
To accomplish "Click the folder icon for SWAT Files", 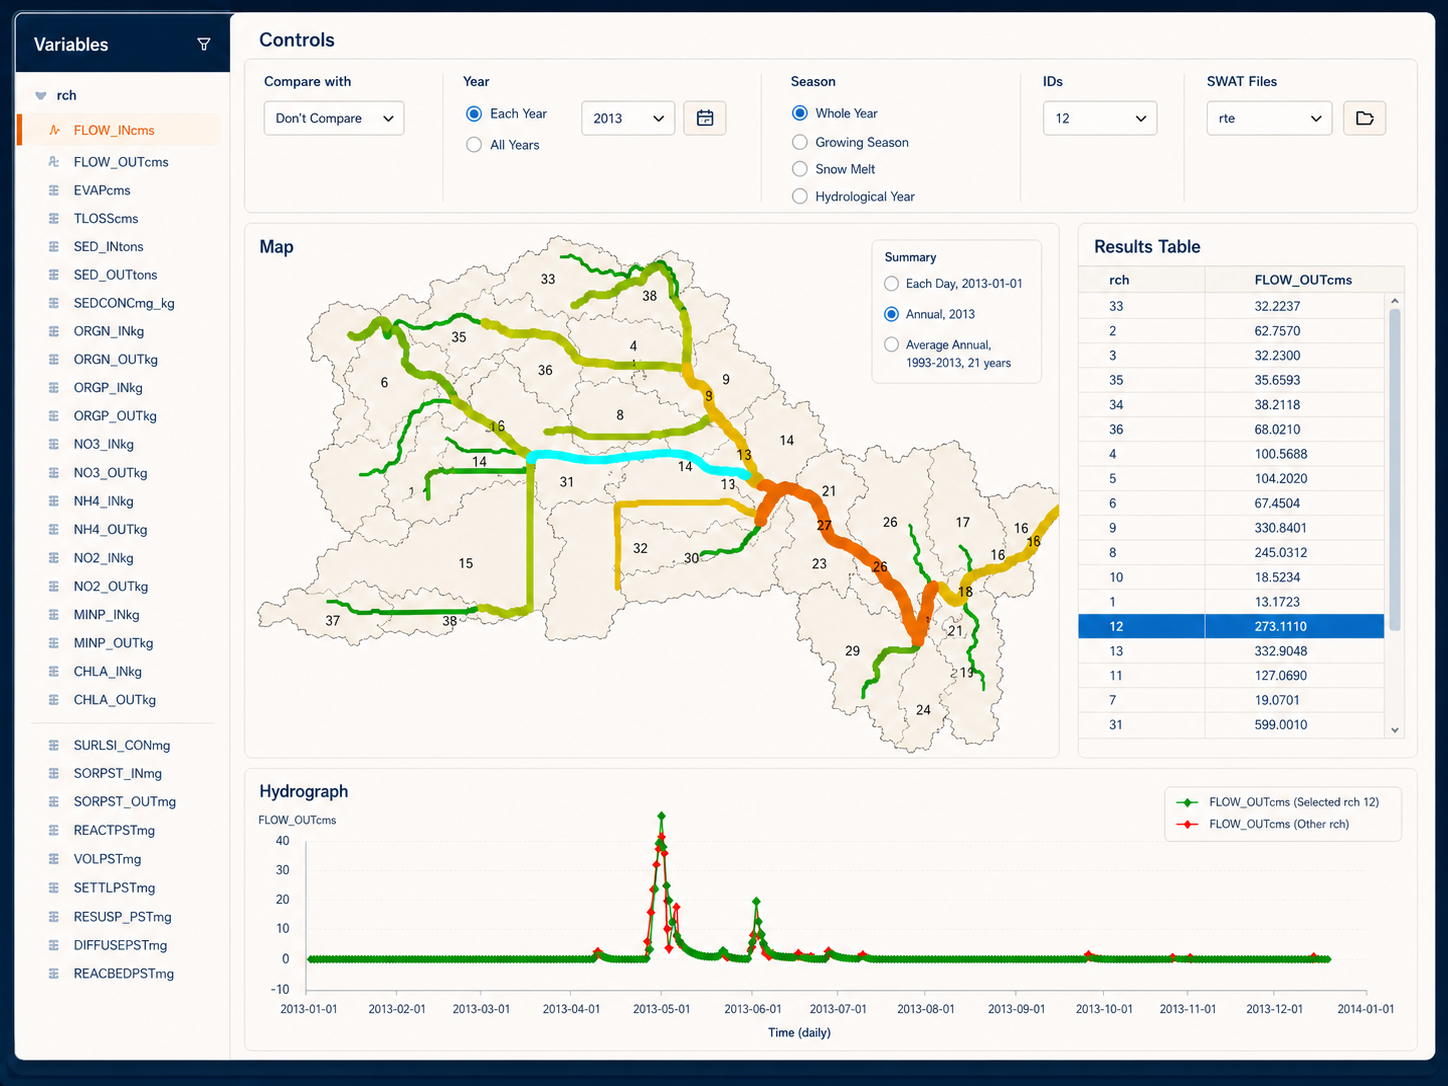I will pyautogui.click(x=1364, y=118).
